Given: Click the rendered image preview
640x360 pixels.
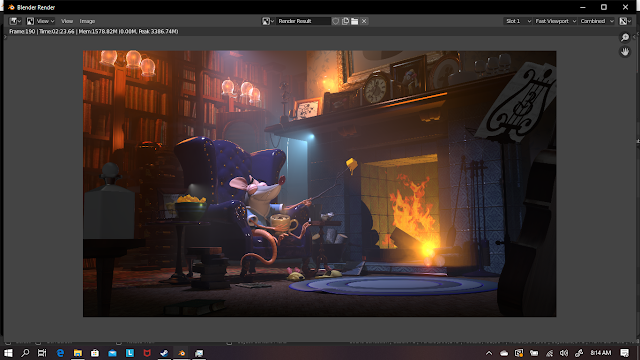Looking at the screenshot, I should [319, 183].
